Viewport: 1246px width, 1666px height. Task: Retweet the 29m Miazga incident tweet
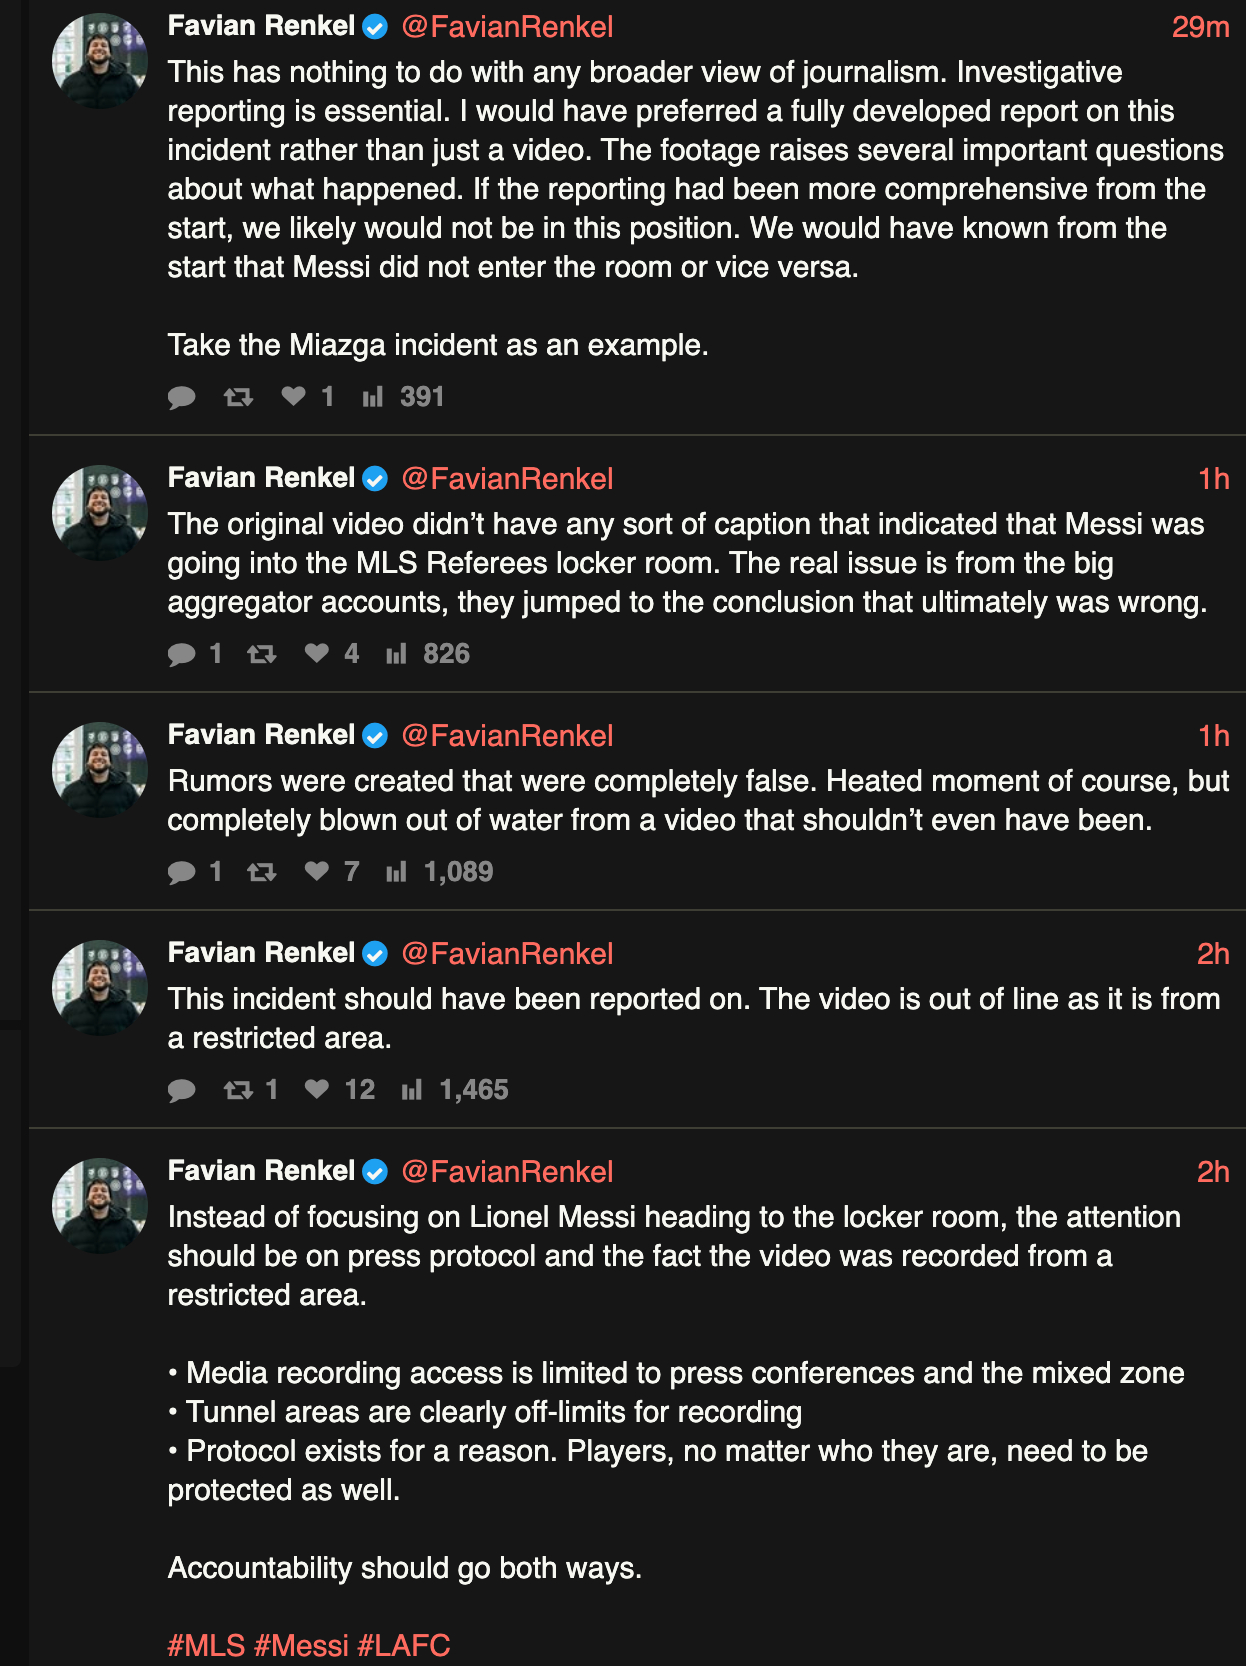click(238, 398)
